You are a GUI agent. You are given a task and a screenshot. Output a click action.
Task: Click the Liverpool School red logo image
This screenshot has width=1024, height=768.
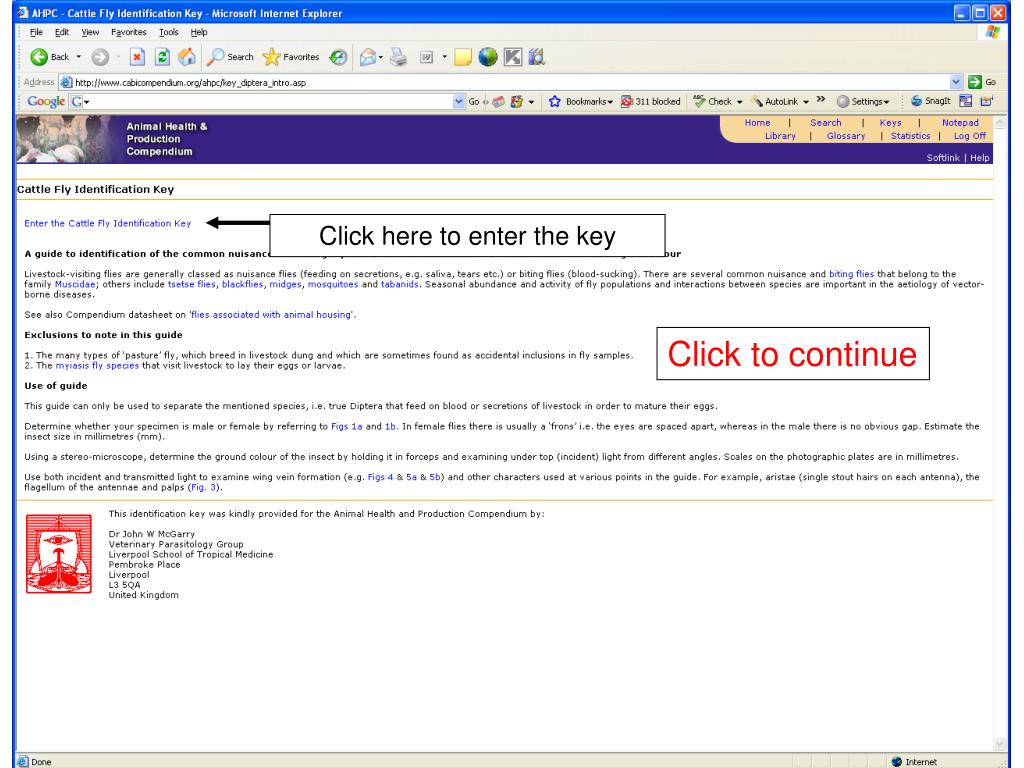pos(59,554)
